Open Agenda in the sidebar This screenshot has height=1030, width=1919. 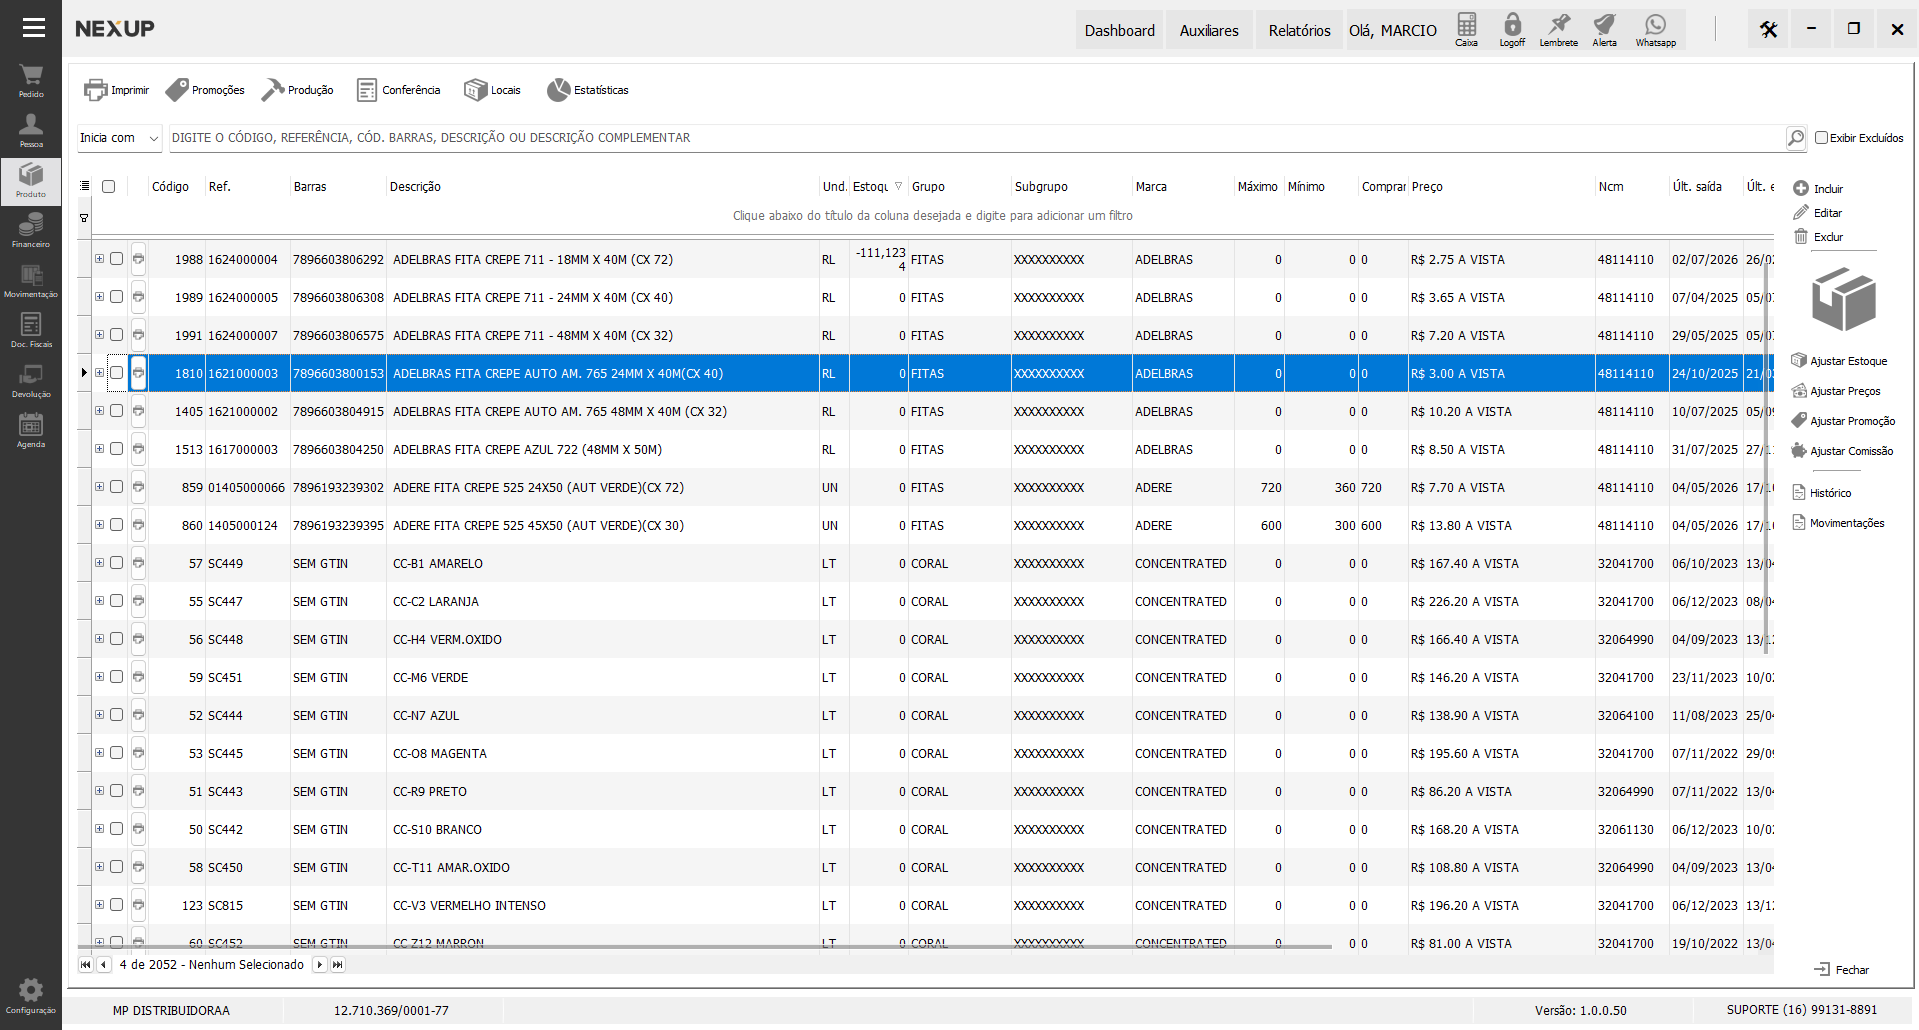point(31,430)
